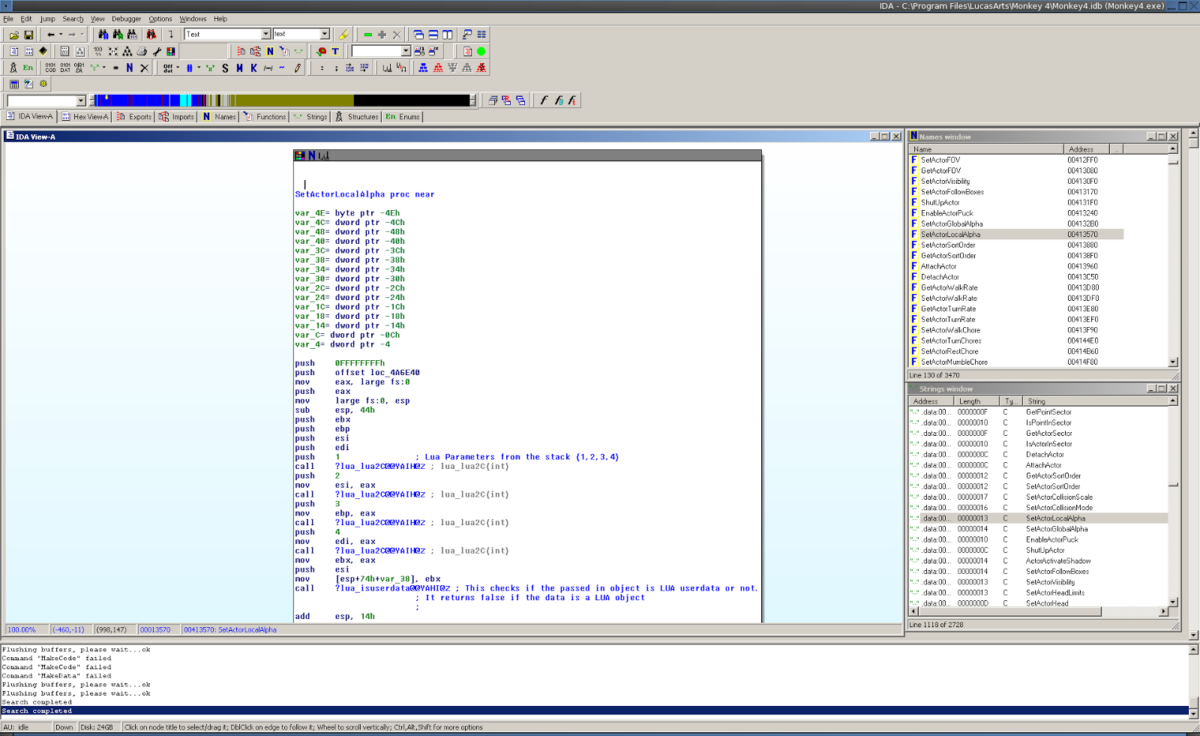Image resolution: width=1200 pixels, height=736 pixels.
Task: Click the Jump back arrow icon
Action: coord(53,35)
